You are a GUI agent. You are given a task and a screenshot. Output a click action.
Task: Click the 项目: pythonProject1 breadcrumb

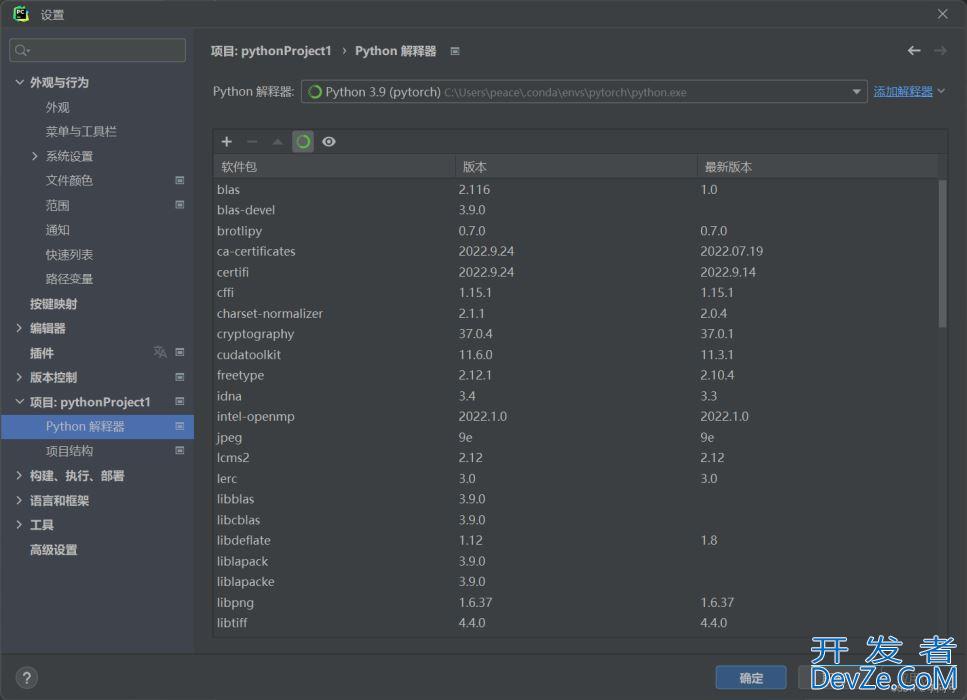click(x=271, y=51)
